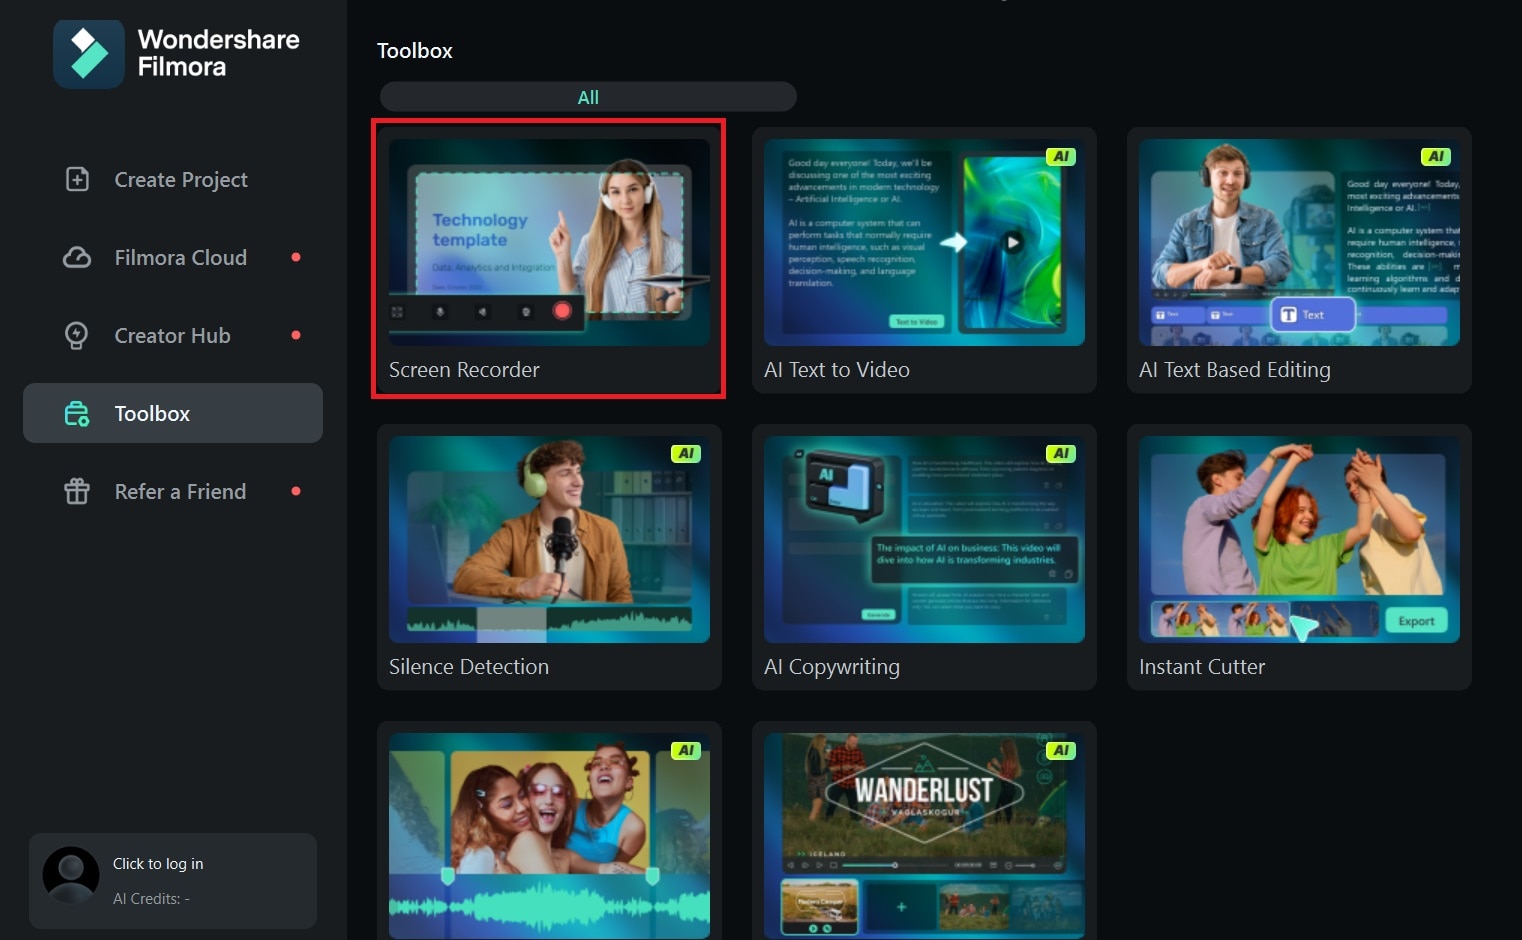
Task: Click the 'Click to log in' link
Action: [x=158, y=864]
